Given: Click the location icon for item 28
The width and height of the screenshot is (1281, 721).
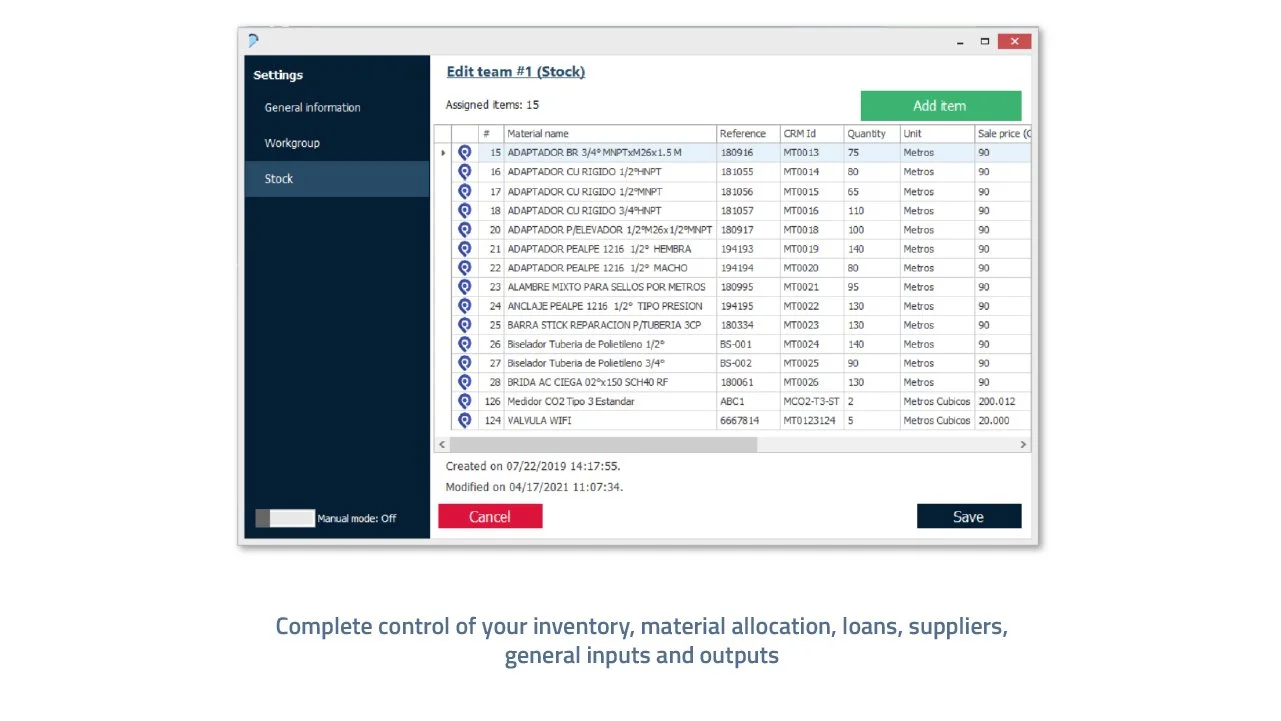Looking at the screenshot, I should (x=464, y=382).
